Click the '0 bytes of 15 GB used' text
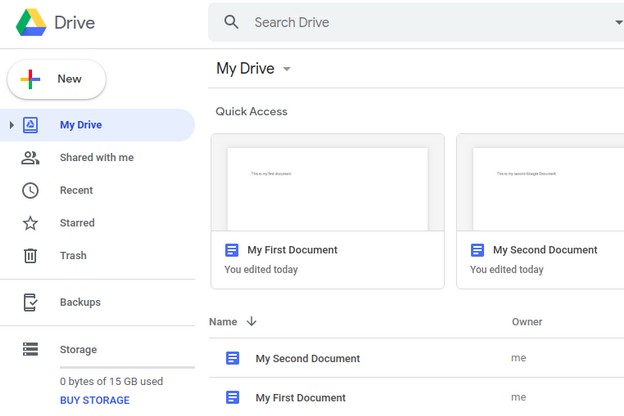This screenshot has height=416, width=624. (111, 381)
